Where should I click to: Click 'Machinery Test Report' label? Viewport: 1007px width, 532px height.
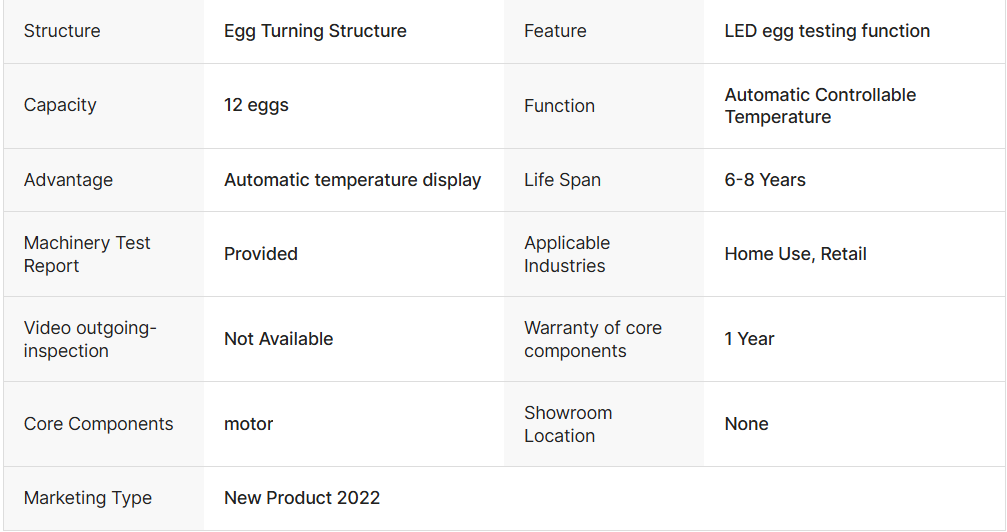point(87,254)
